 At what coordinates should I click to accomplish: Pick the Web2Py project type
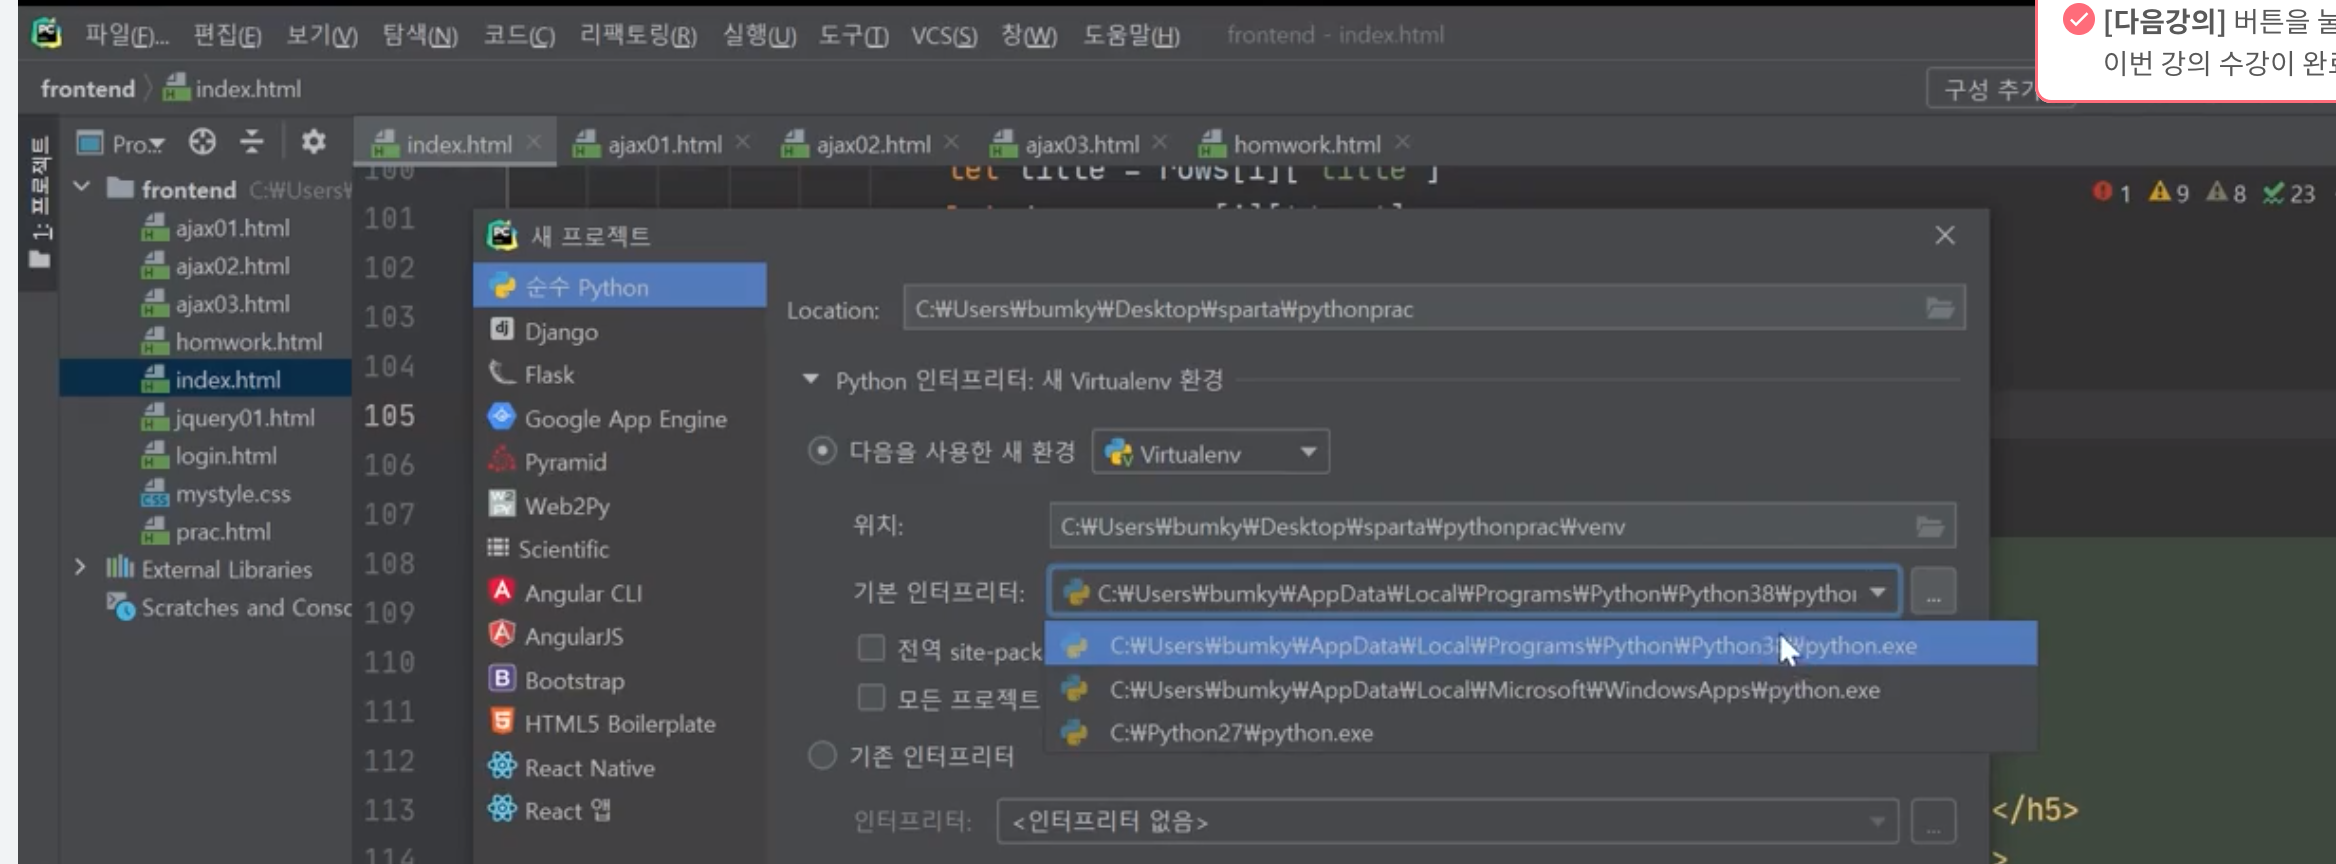click(619, 506)
